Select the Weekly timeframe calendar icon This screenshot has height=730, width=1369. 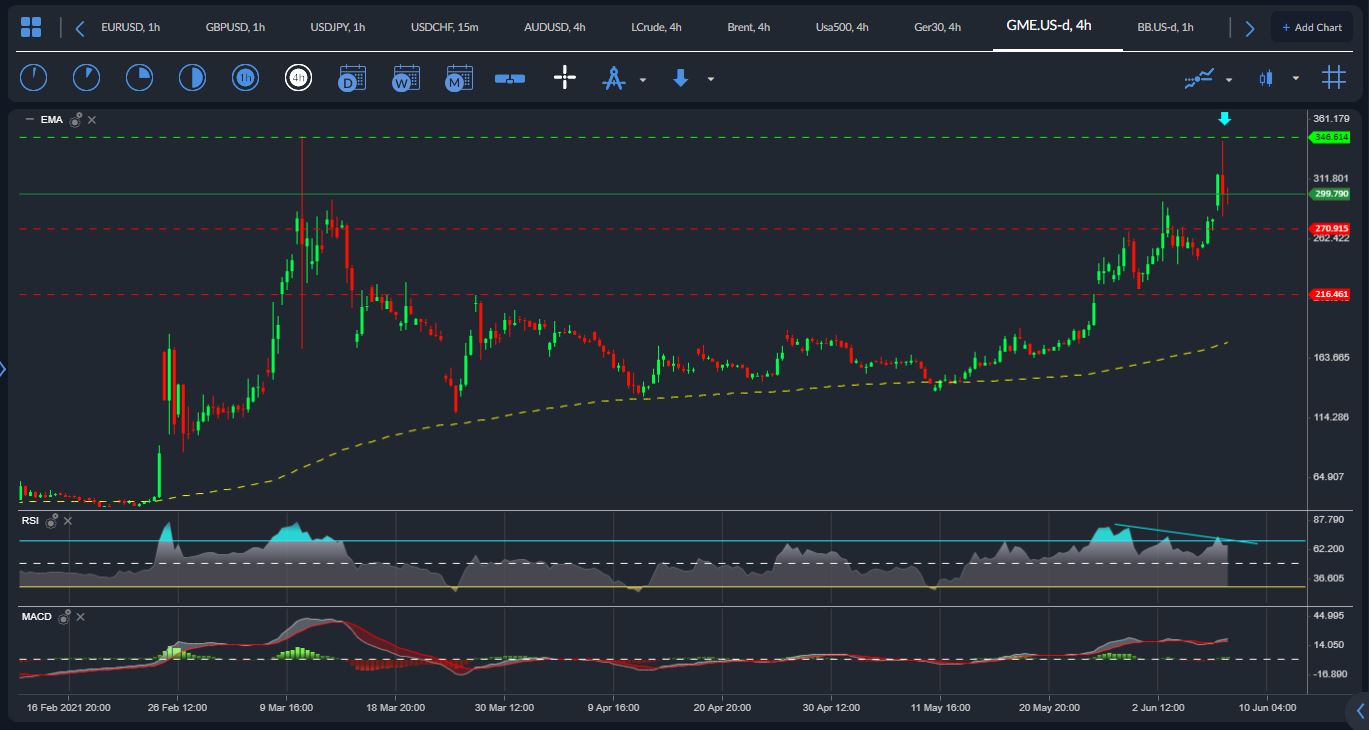point(406,78)
